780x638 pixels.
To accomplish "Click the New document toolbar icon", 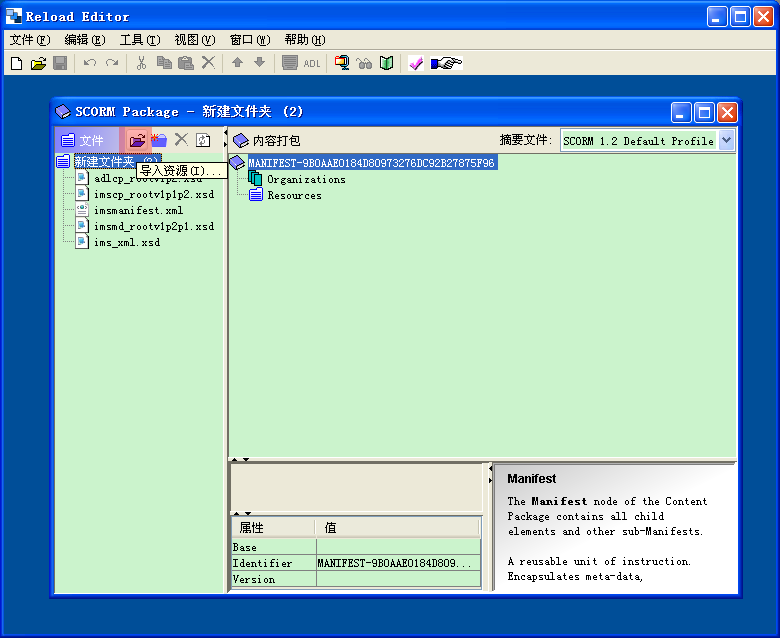I will coord(16,63).
